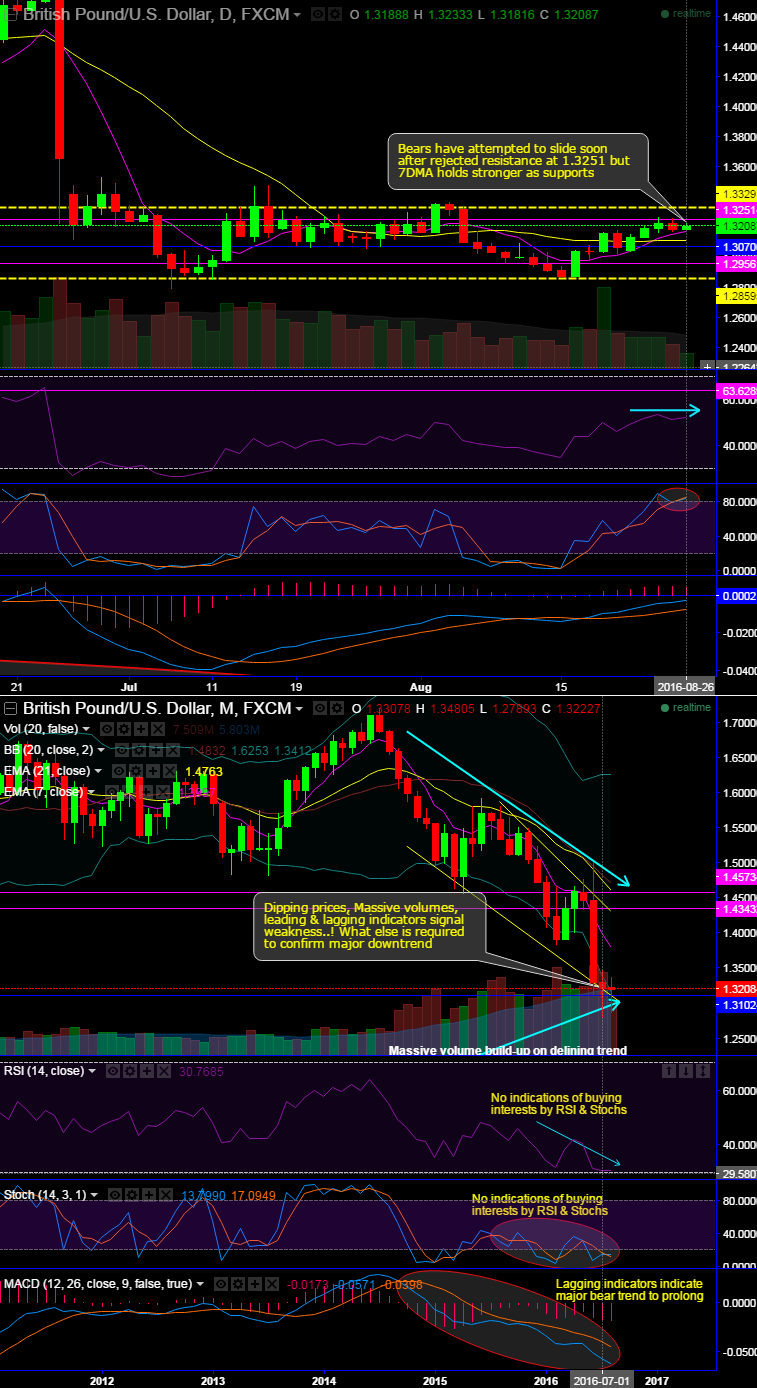The image size is (757, 1388).
Task: Open daily chart series settings gear
Action: (x=335, y=15)
